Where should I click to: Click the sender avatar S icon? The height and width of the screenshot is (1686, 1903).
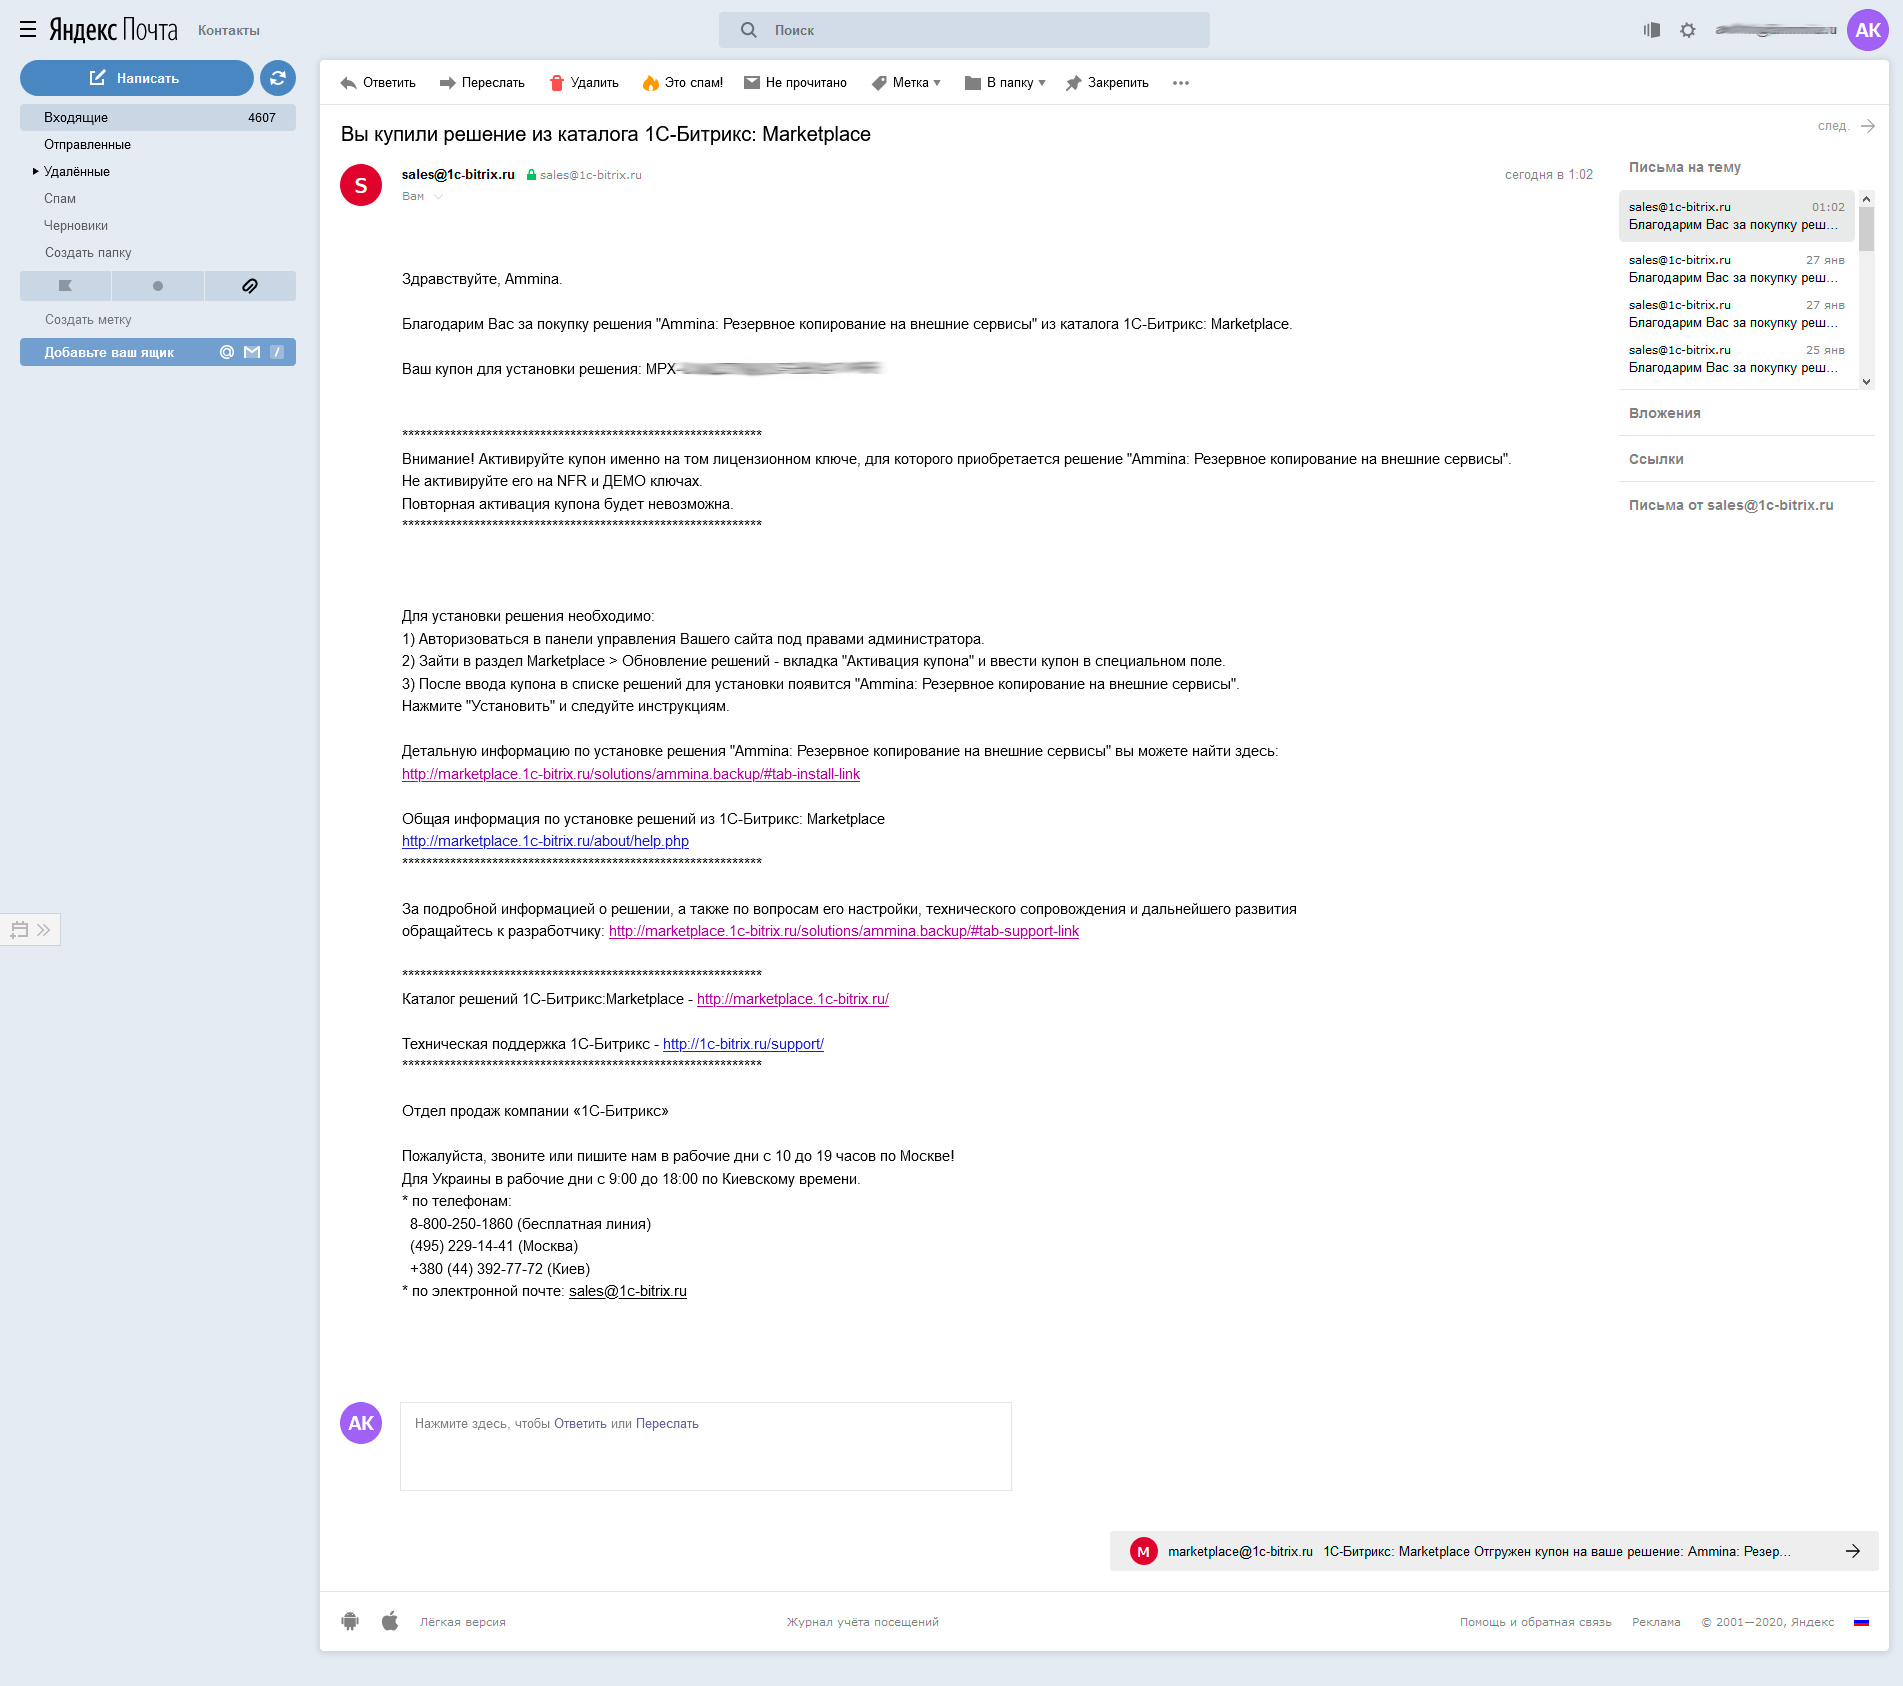pos(361,185)
